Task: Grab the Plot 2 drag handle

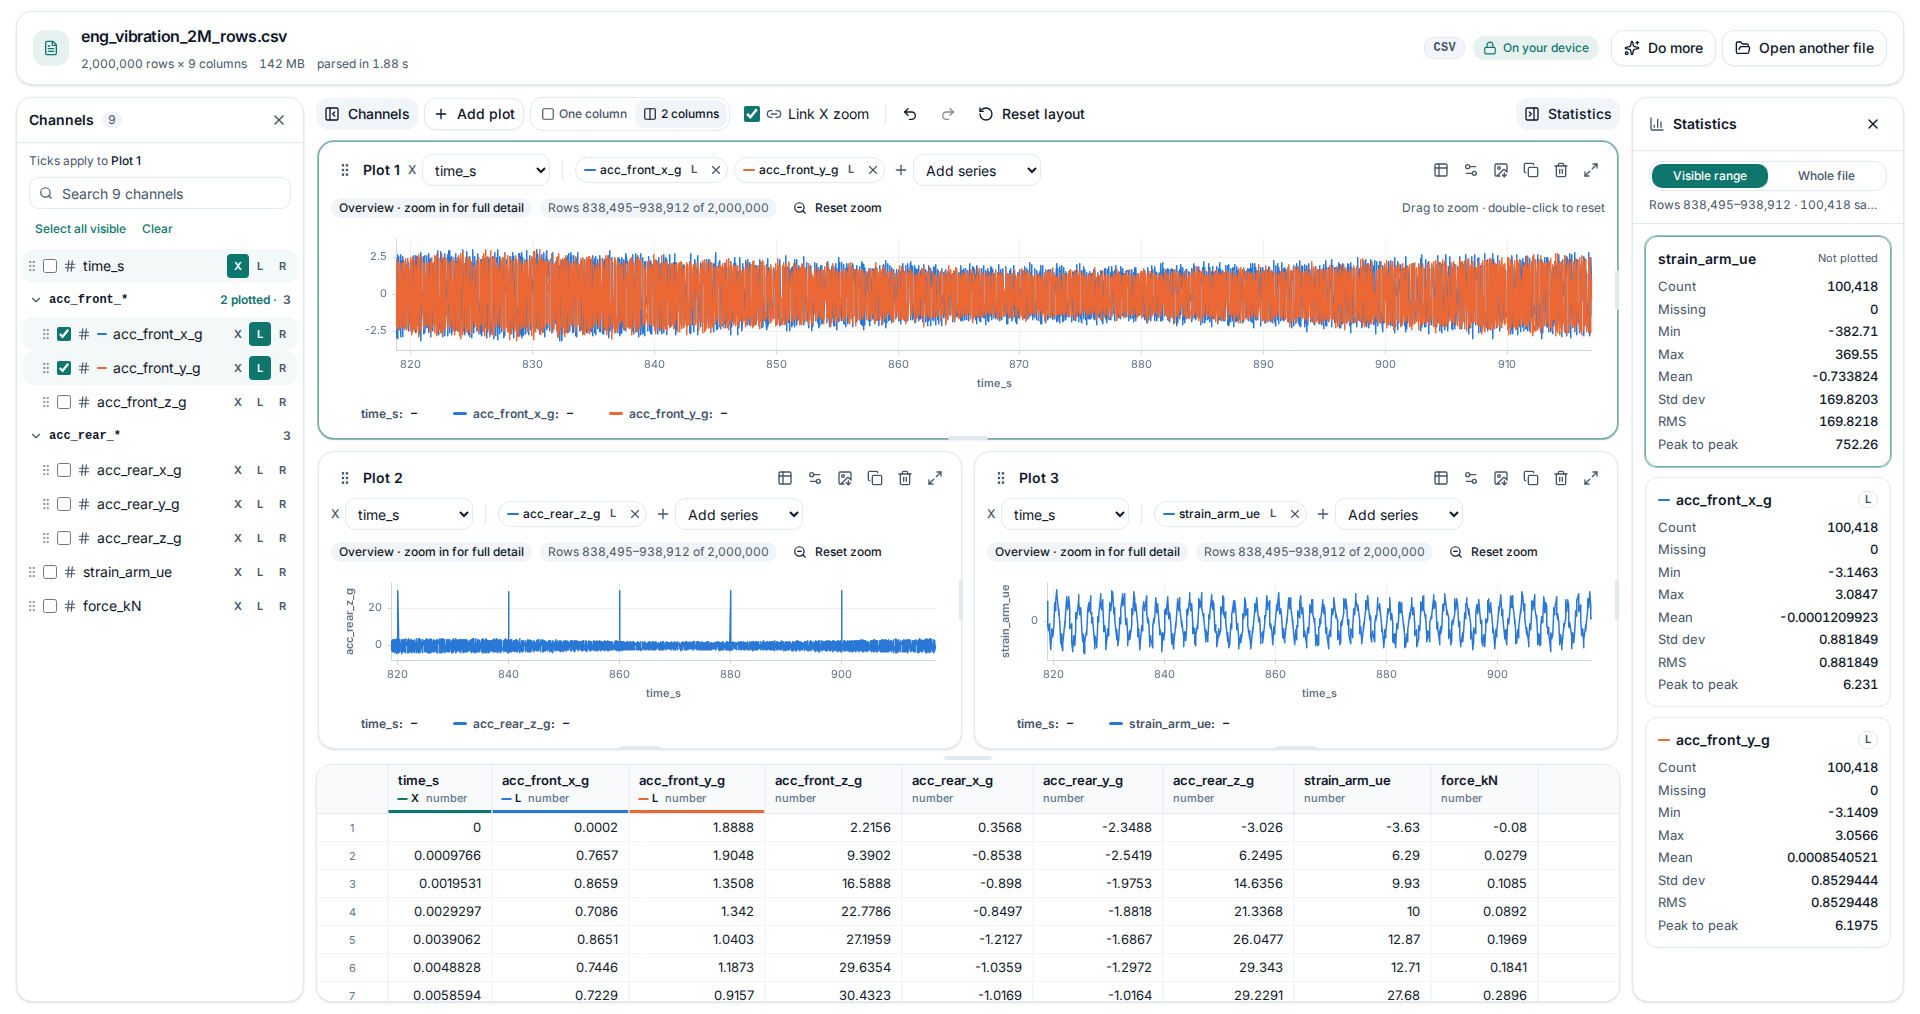Action: [345, 478]
